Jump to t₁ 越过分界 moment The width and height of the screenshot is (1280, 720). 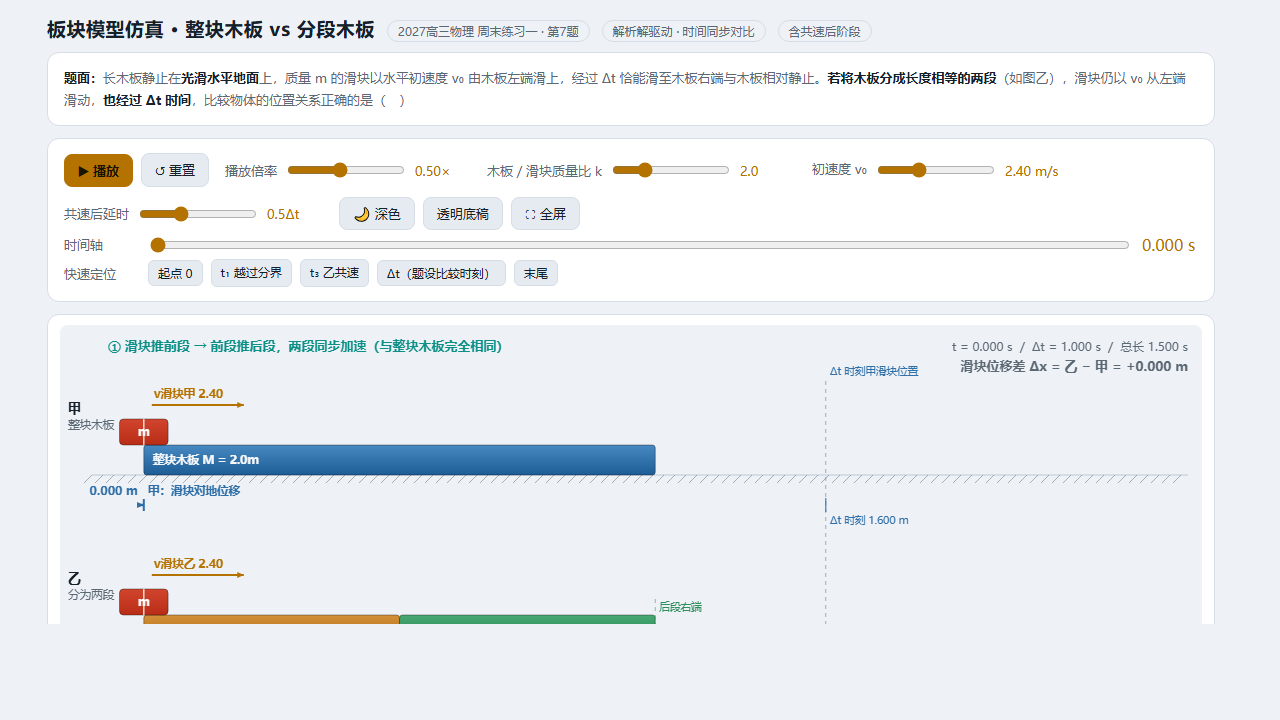(251, 273)
